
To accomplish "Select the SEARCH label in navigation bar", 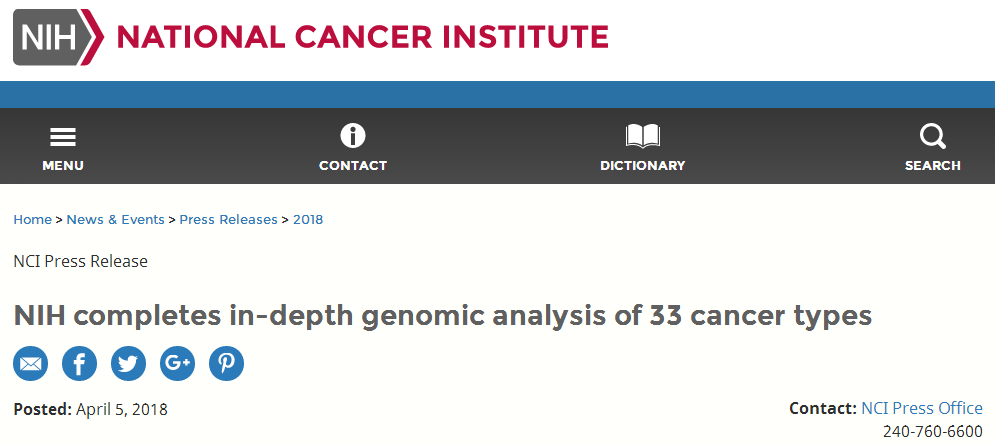I will (933, 166).
